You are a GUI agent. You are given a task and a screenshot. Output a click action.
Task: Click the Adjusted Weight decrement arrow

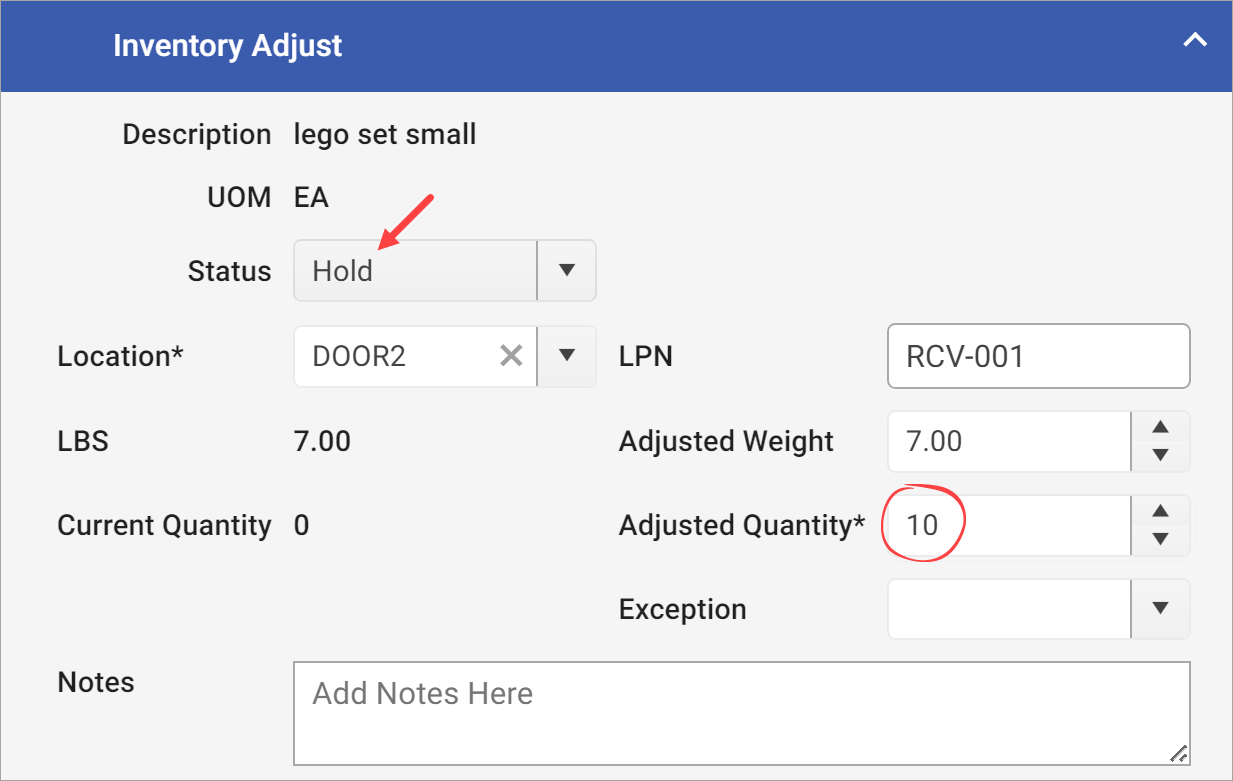(1160, 455)
